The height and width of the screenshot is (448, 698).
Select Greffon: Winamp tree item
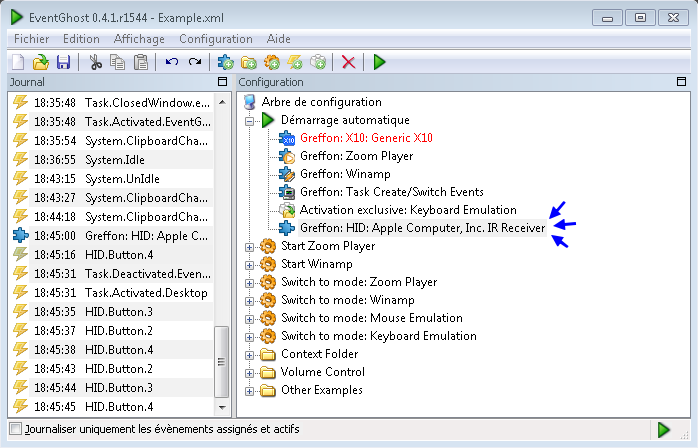[x=345, y=174]
